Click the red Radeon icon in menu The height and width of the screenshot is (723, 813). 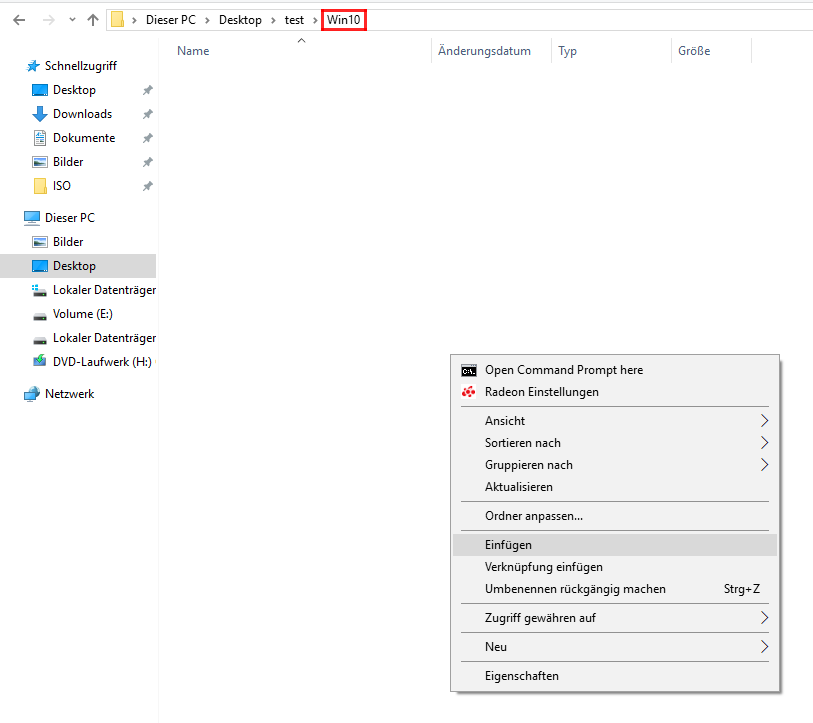(469, 392)
